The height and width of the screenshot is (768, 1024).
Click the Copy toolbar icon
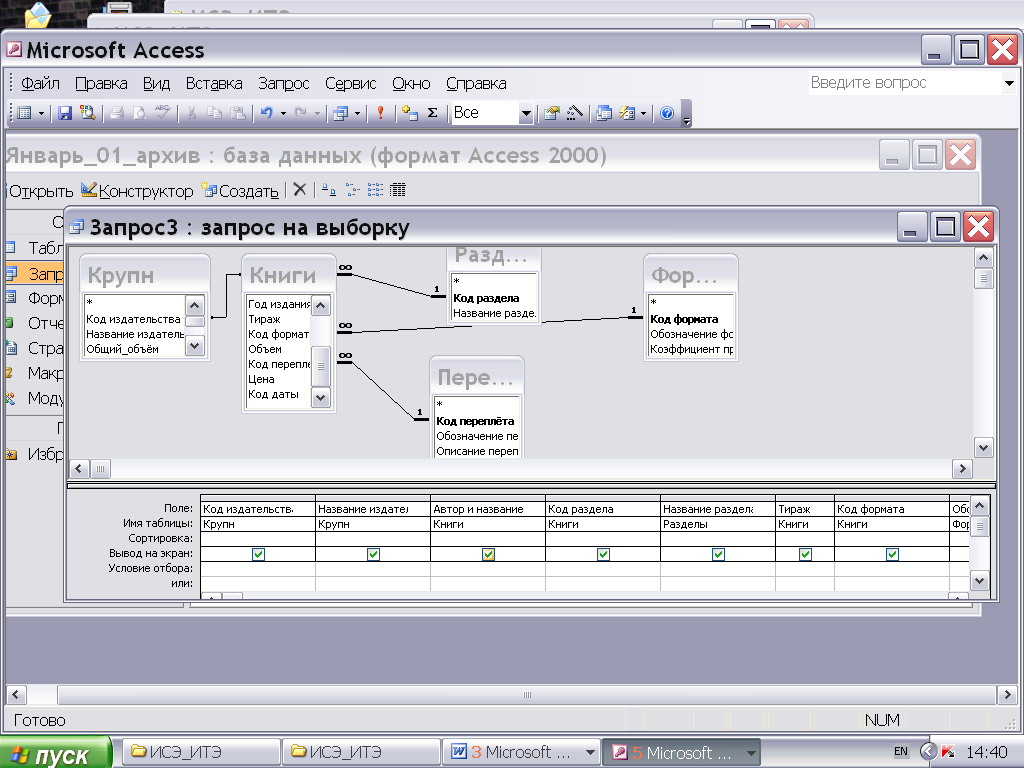coord(214,113)
